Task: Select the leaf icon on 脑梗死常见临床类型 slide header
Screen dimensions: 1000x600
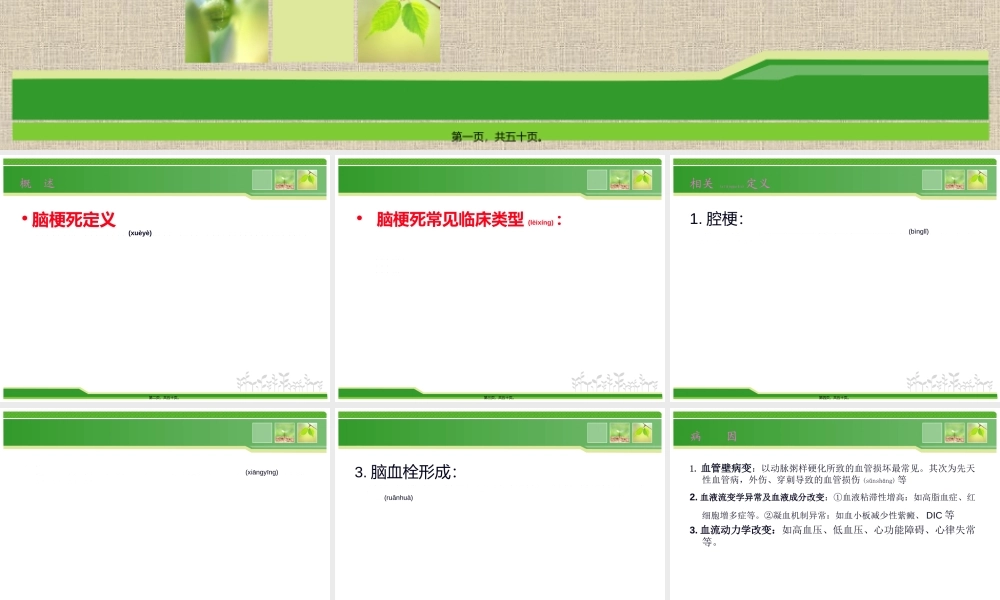Action: [x=642, y=180]
